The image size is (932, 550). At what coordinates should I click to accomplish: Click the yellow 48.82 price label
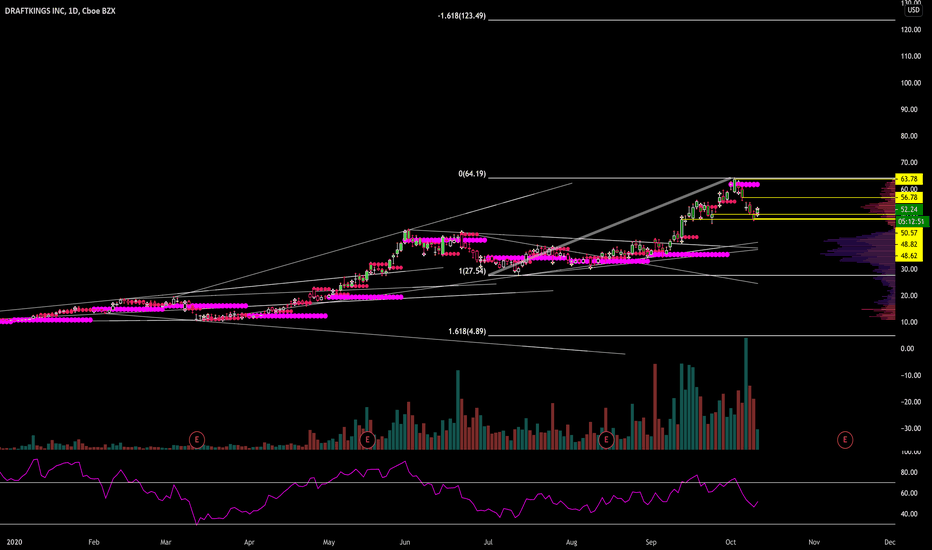(x=909, y=244)
